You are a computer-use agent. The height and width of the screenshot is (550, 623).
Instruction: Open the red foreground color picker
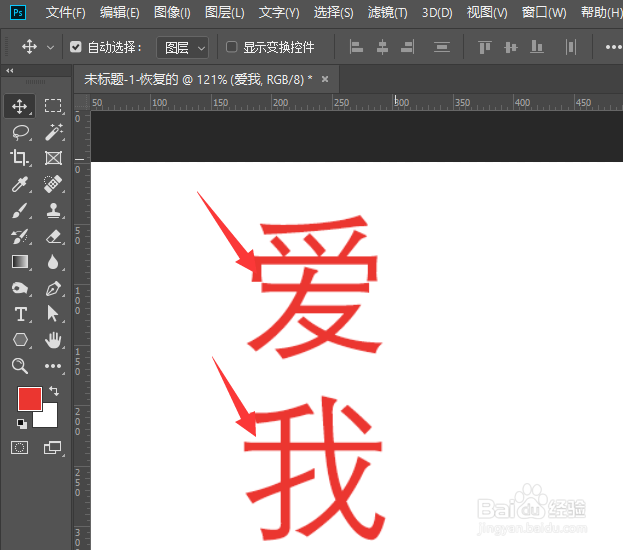click(x=29, y=398)
